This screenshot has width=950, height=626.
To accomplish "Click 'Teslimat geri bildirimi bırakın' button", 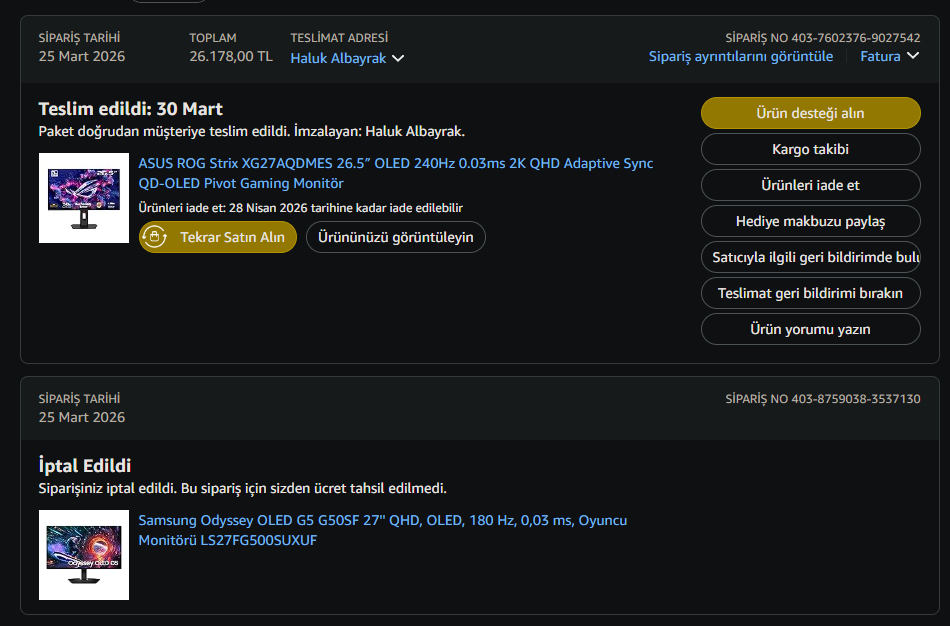I will tap(811, 293).
